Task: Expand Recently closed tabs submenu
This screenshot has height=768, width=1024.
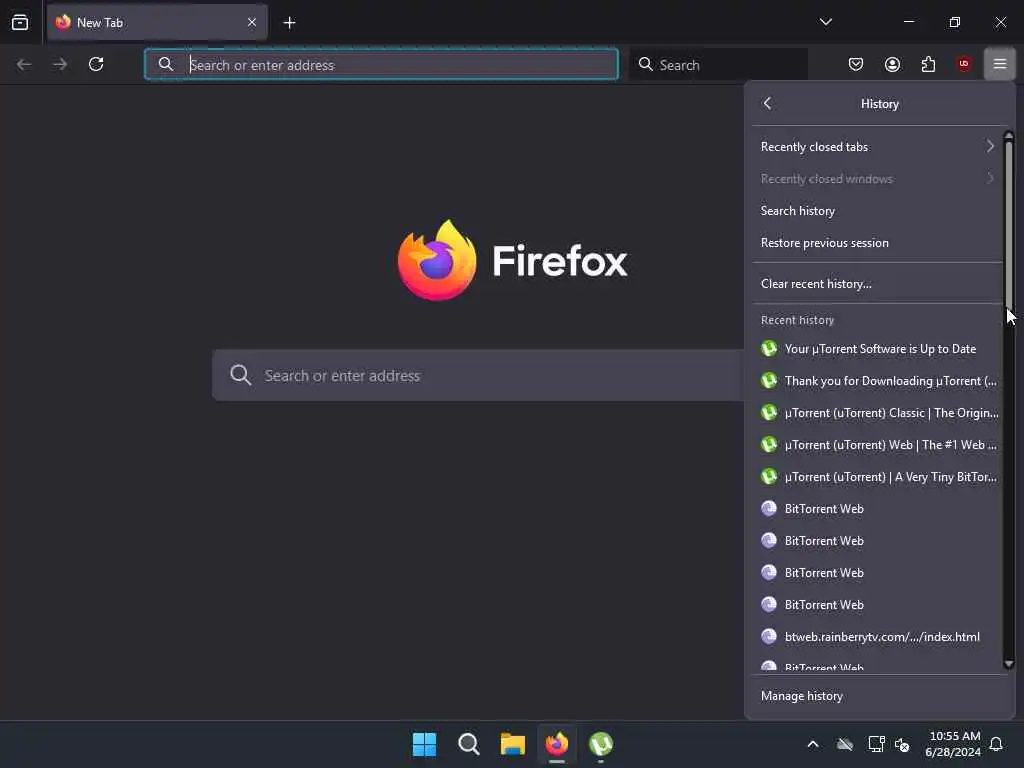Action: [x=878, y=146]
